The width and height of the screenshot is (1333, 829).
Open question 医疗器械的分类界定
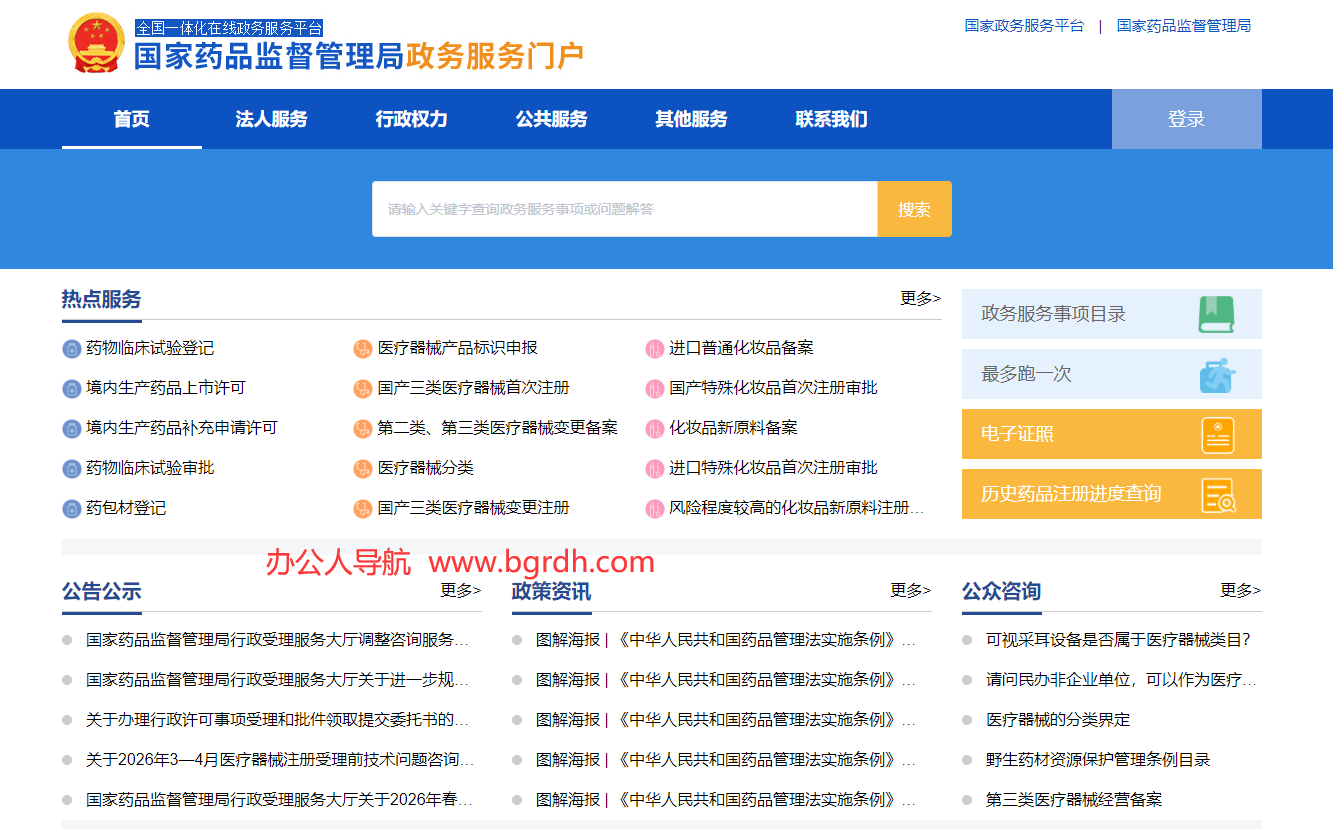point(1058,720)
